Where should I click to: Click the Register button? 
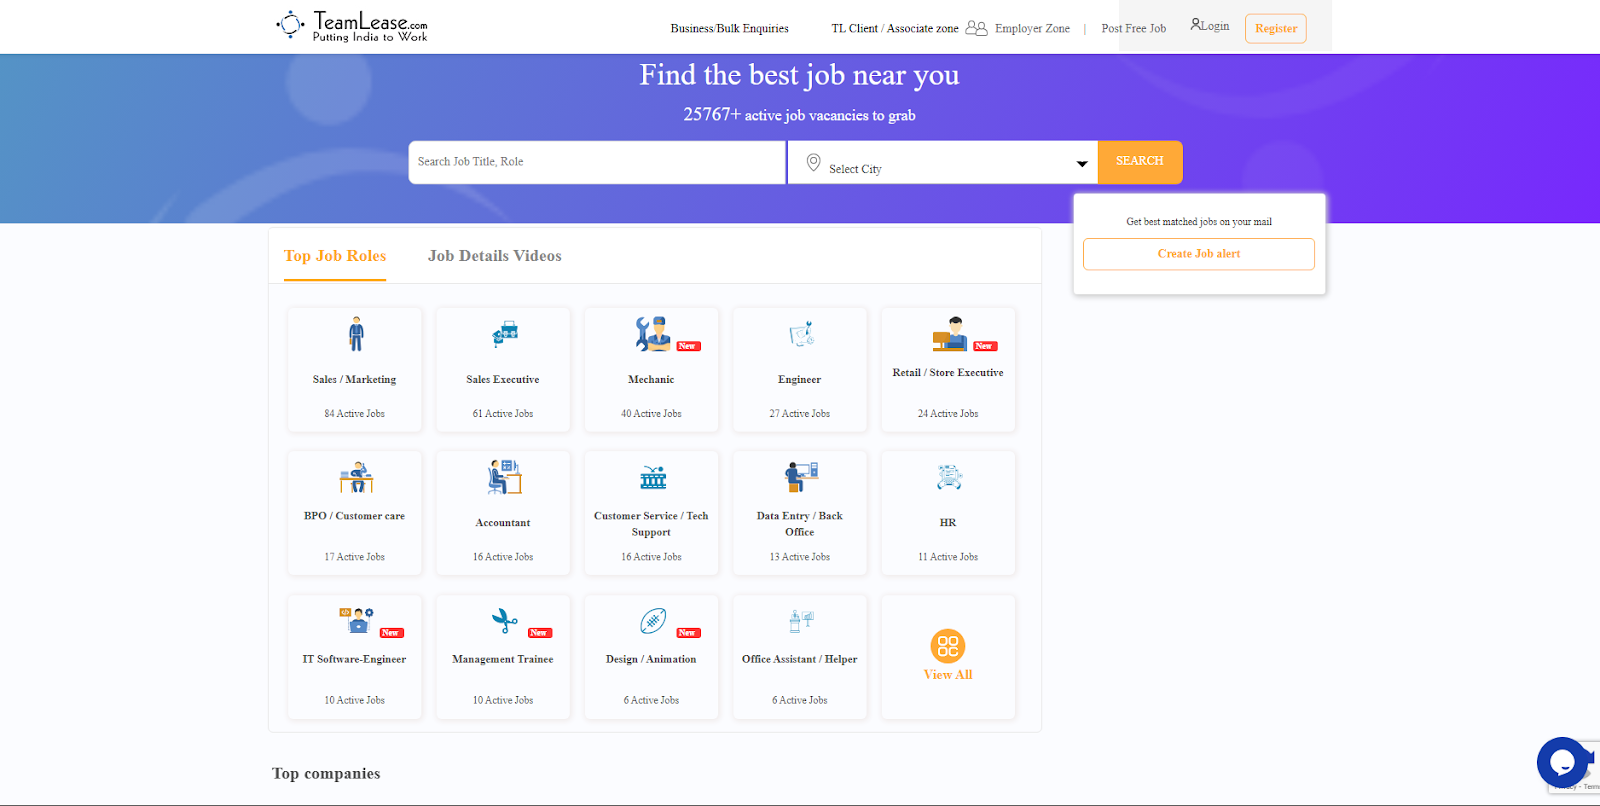[x=1276, y=28]
